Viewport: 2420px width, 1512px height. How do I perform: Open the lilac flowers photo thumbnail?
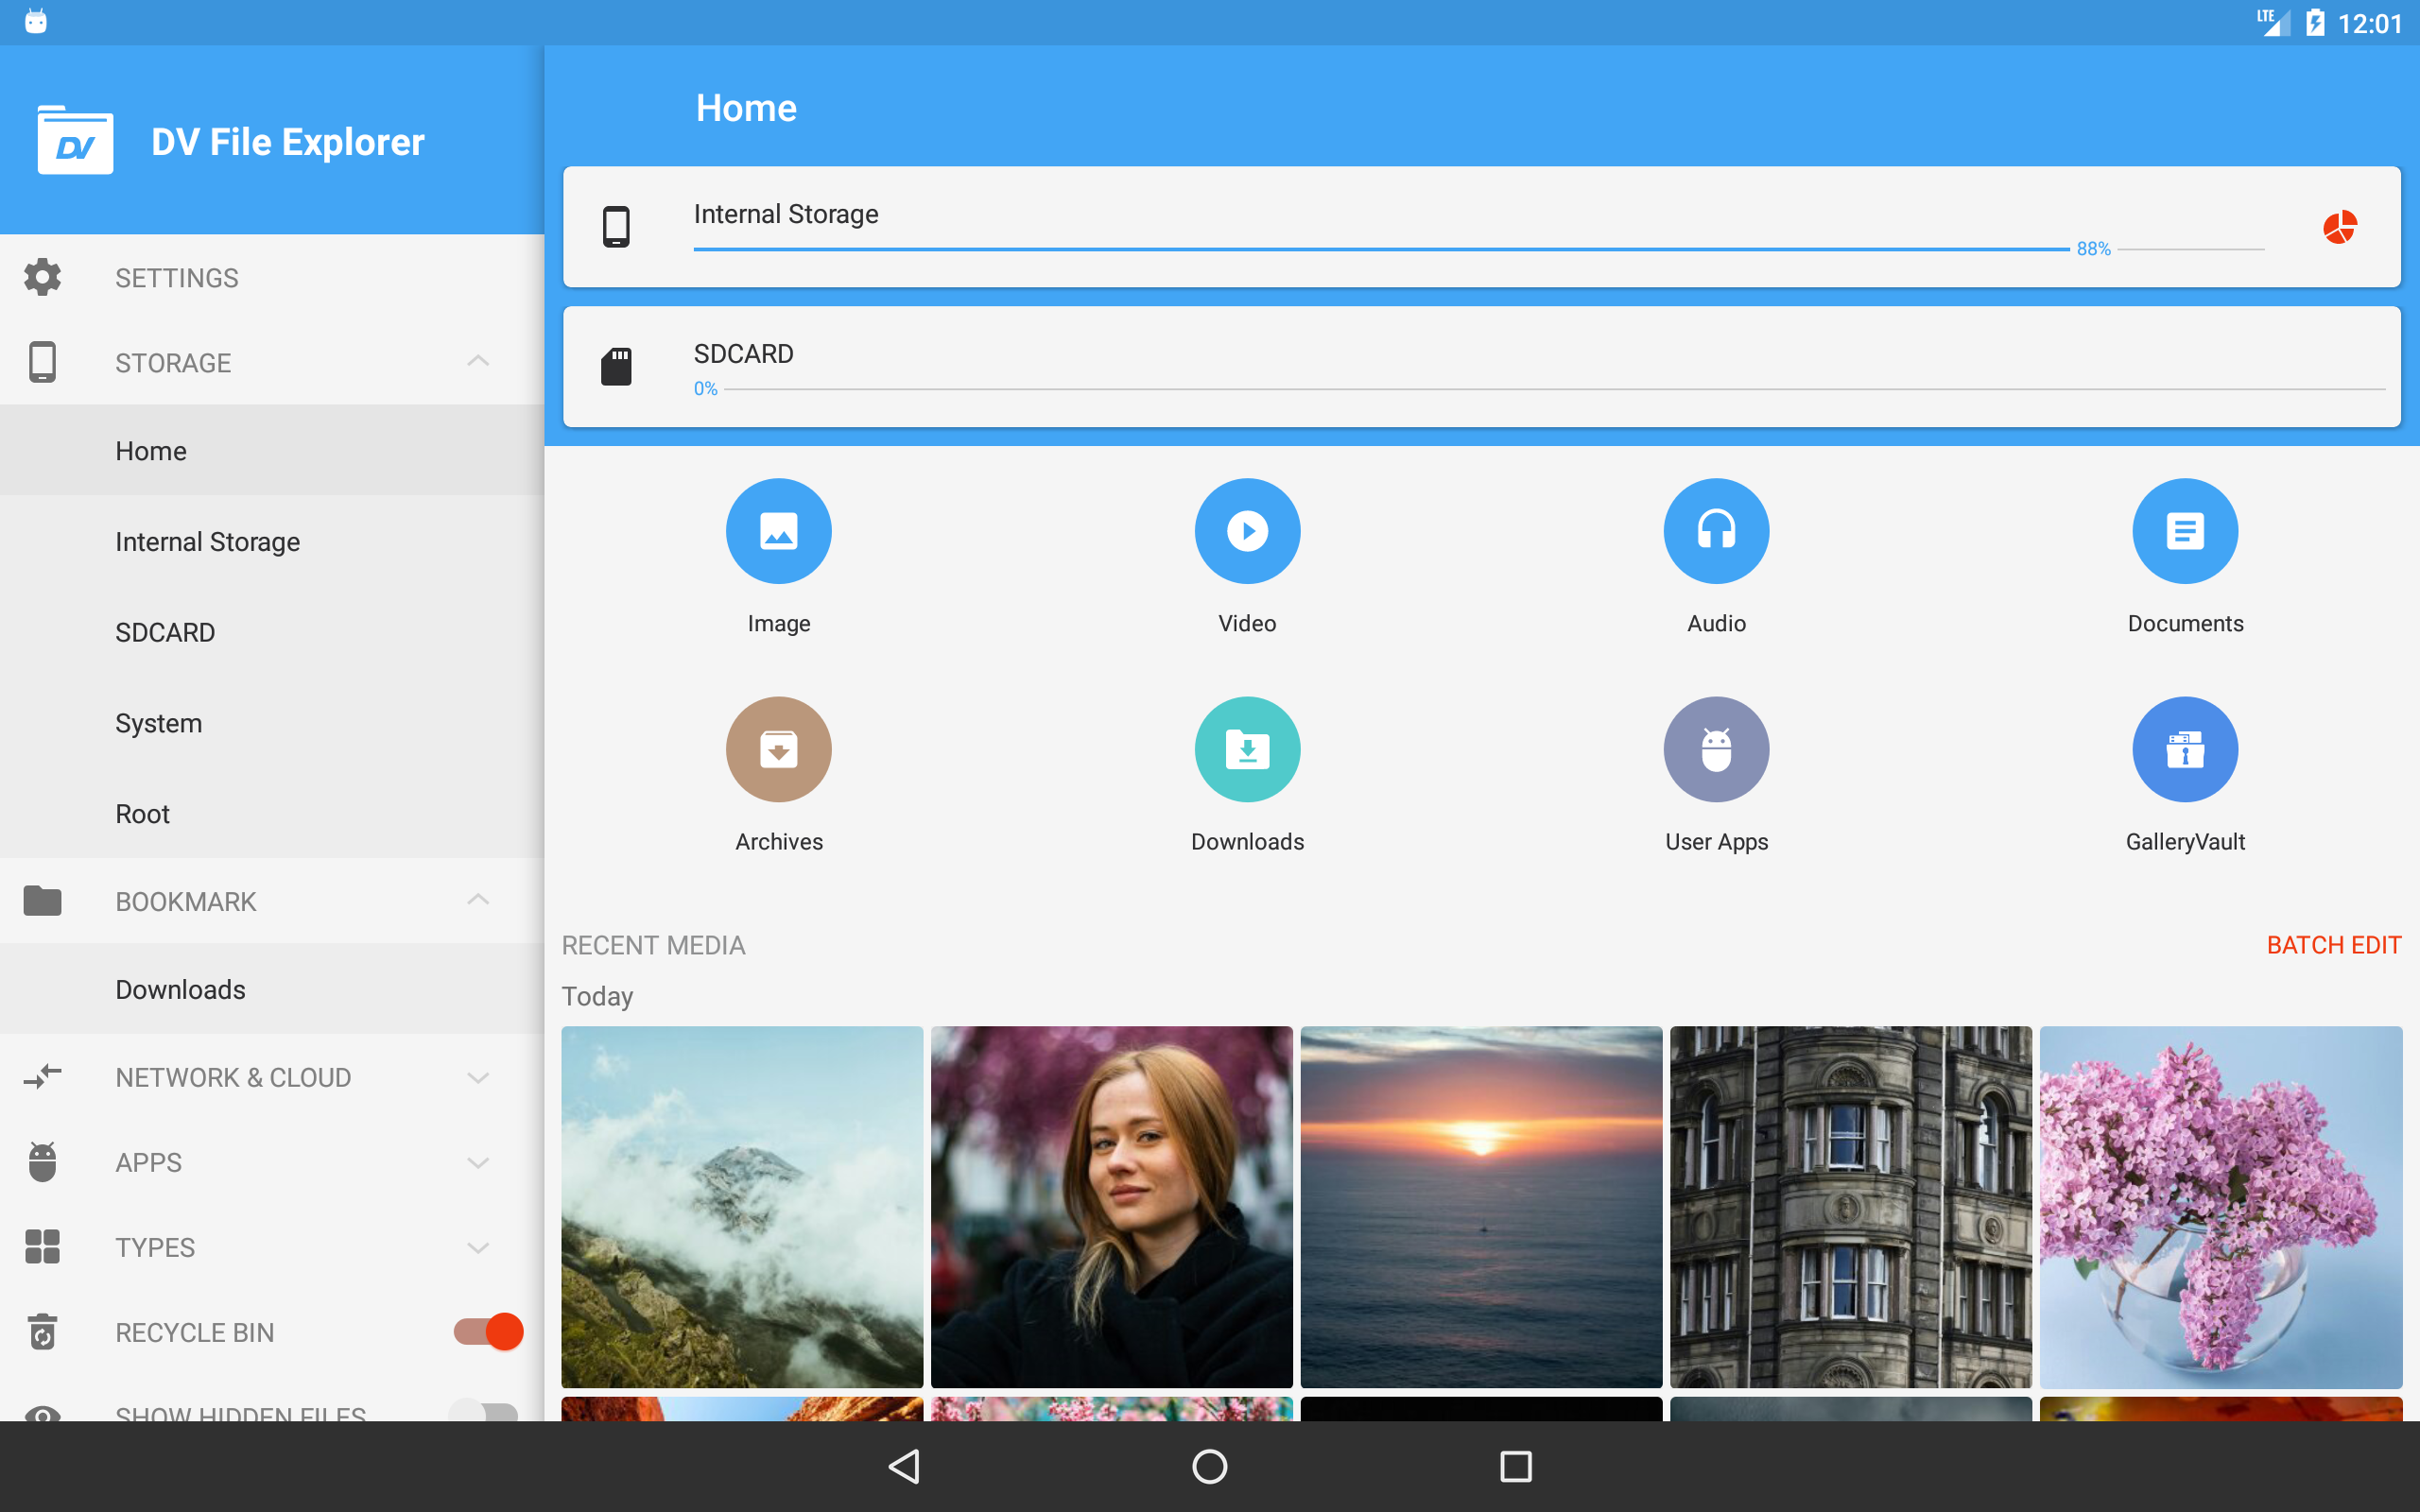(x=2220, y=1206)
